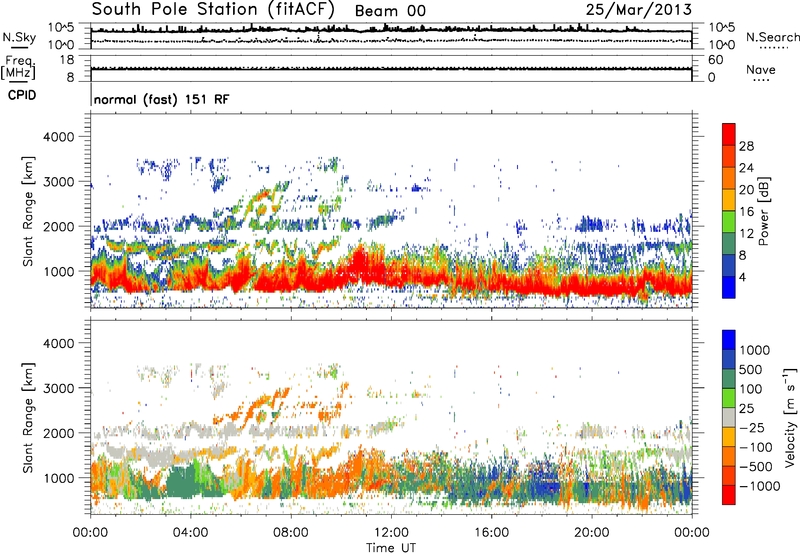This screenshot has height=554, width=800.
Task: Pick the light green segment of the power colorbar
Action: [x=729, y=222]
